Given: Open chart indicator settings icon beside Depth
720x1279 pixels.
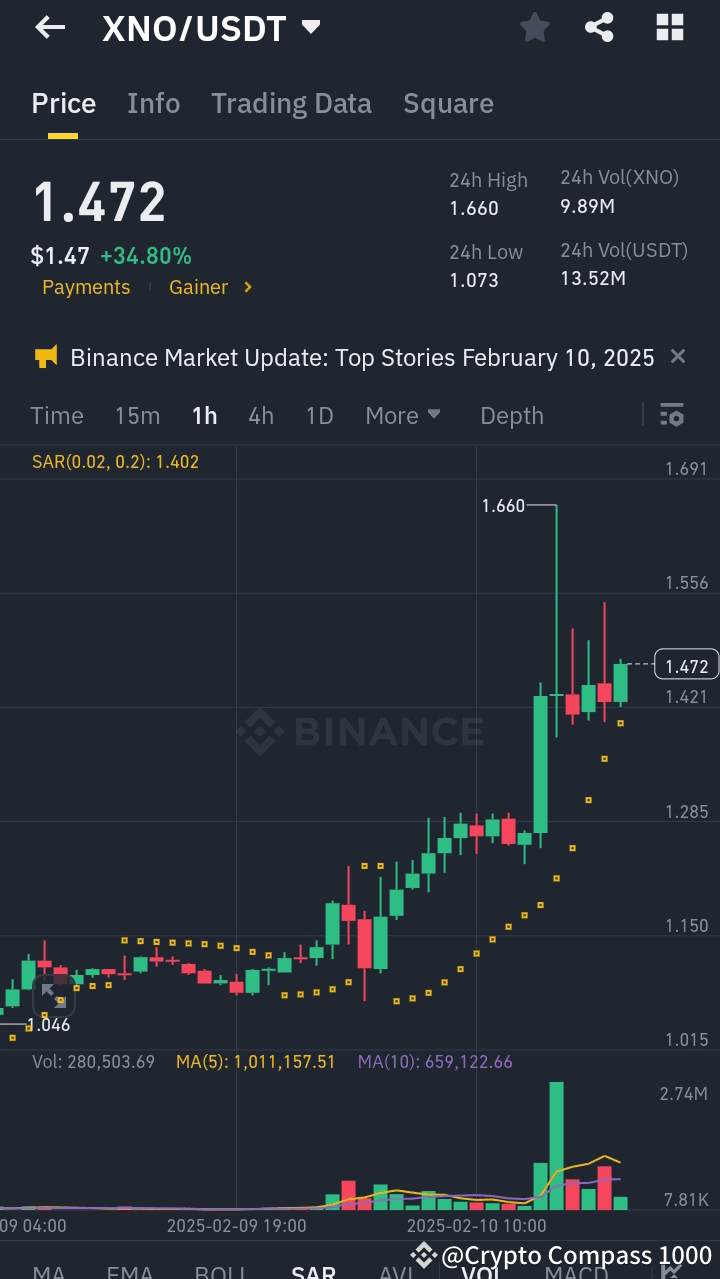Looking at the screenshot, I should (x=672, y=414).
